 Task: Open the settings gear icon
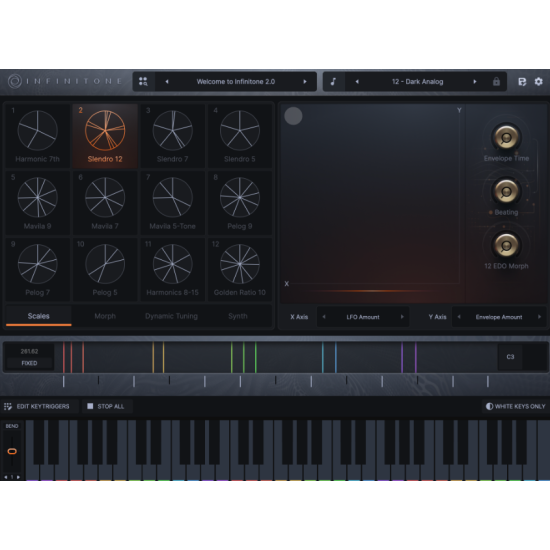point(538,82)
